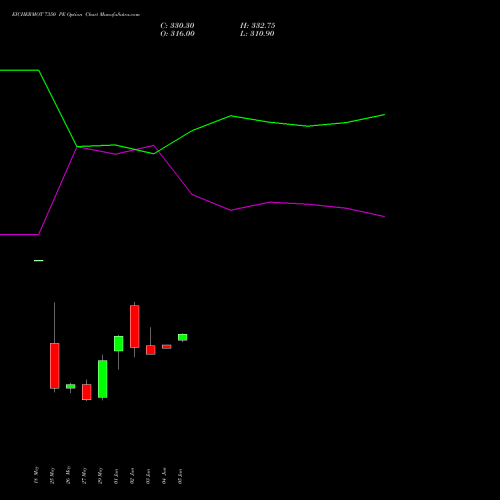The width and height of the screenshot is (500, 500).
Task: Select the 04 Jun date label
Action: (164, 476)
